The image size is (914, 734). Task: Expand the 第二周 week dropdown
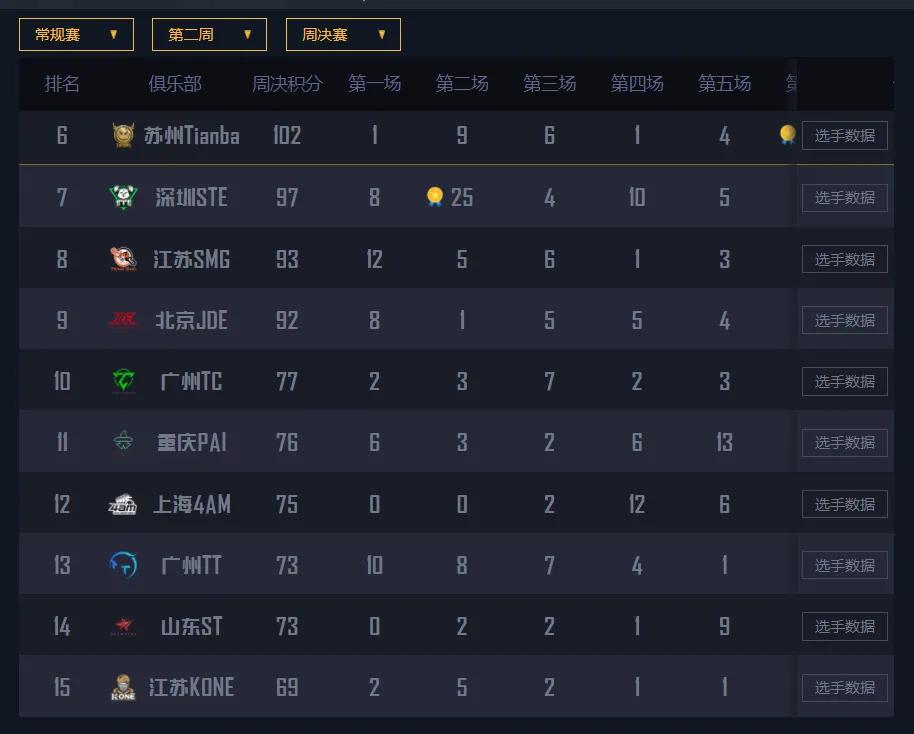click(x=209, y=34)
